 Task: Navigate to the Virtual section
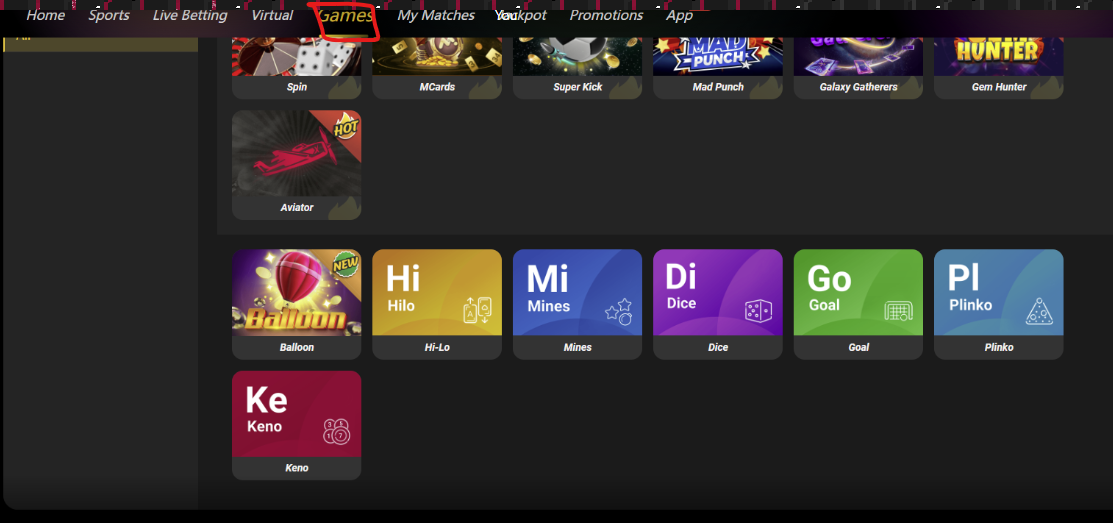pyautogui.click(x=272, y=15)
